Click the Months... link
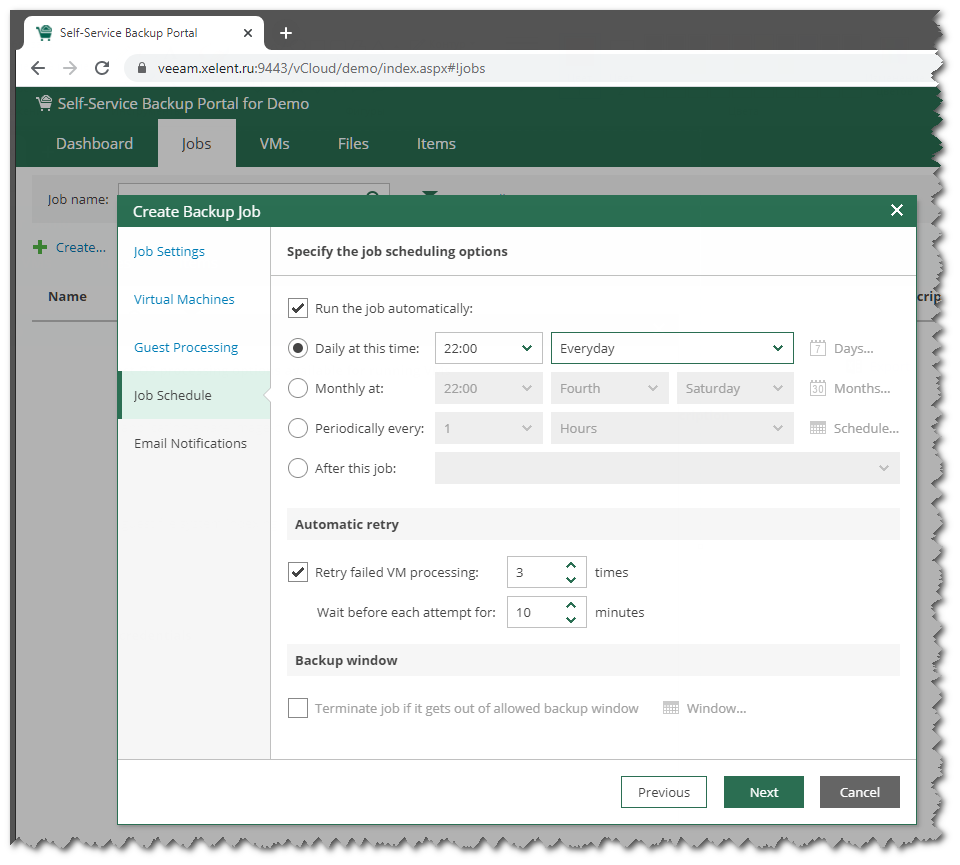The width and height of the screenshot is (960, 865). 862,388
